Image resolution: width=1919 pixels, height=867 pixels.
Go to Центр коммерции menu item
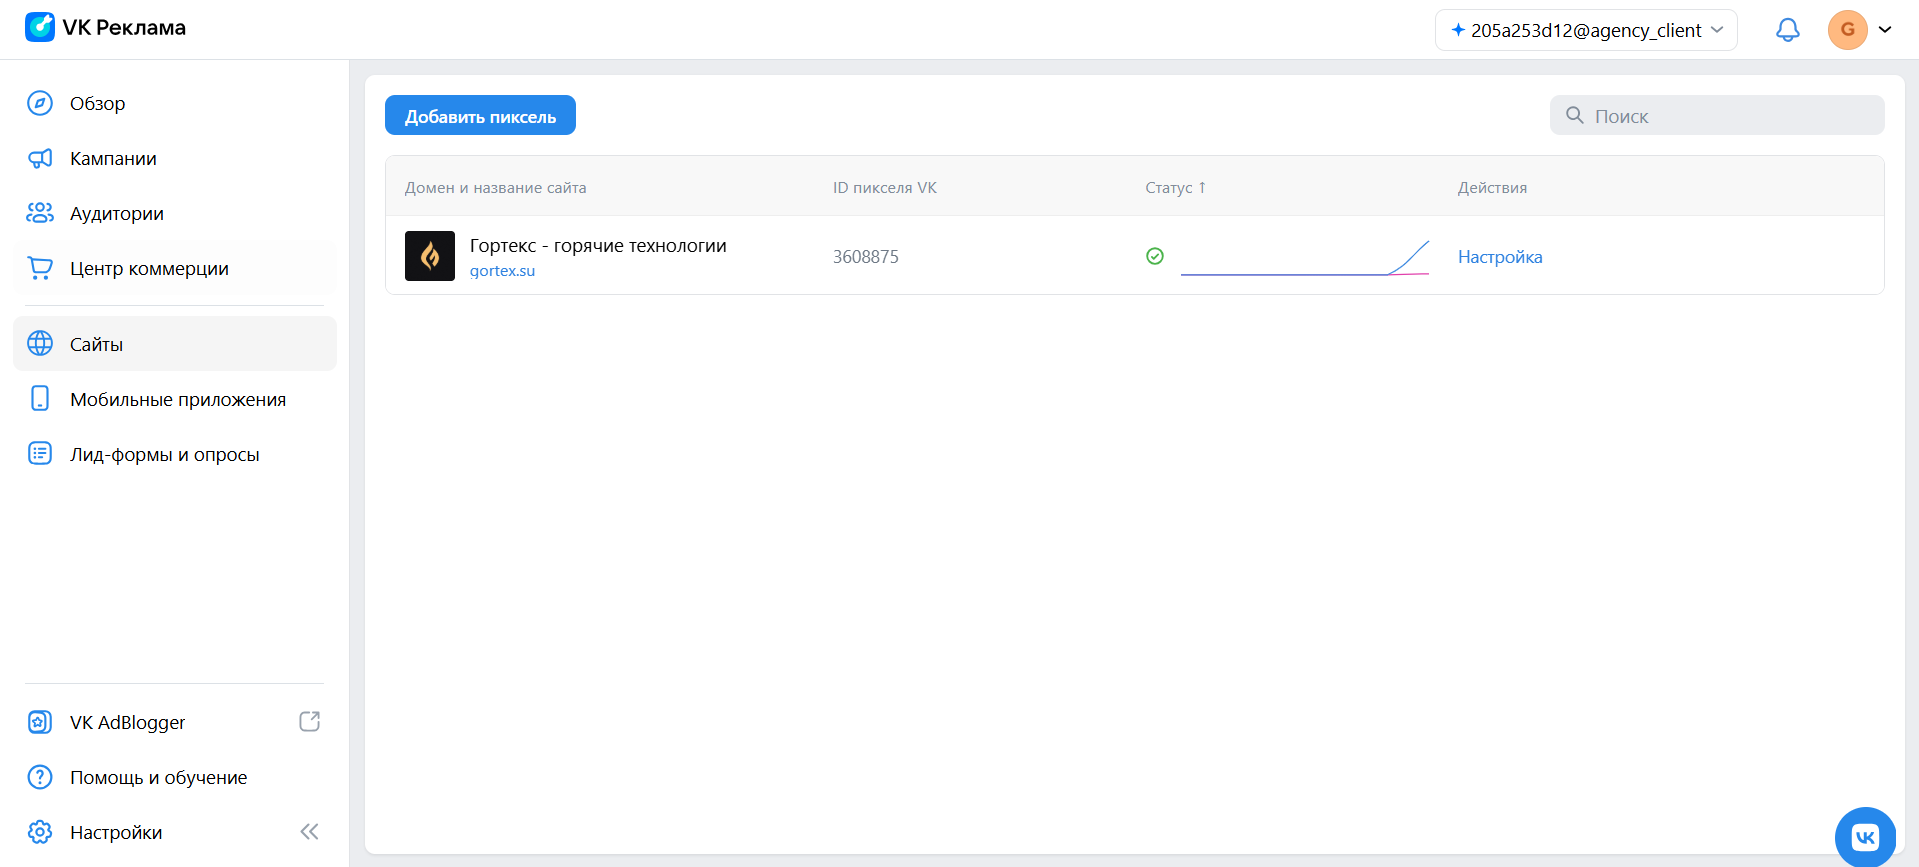(x=175, y=268)
